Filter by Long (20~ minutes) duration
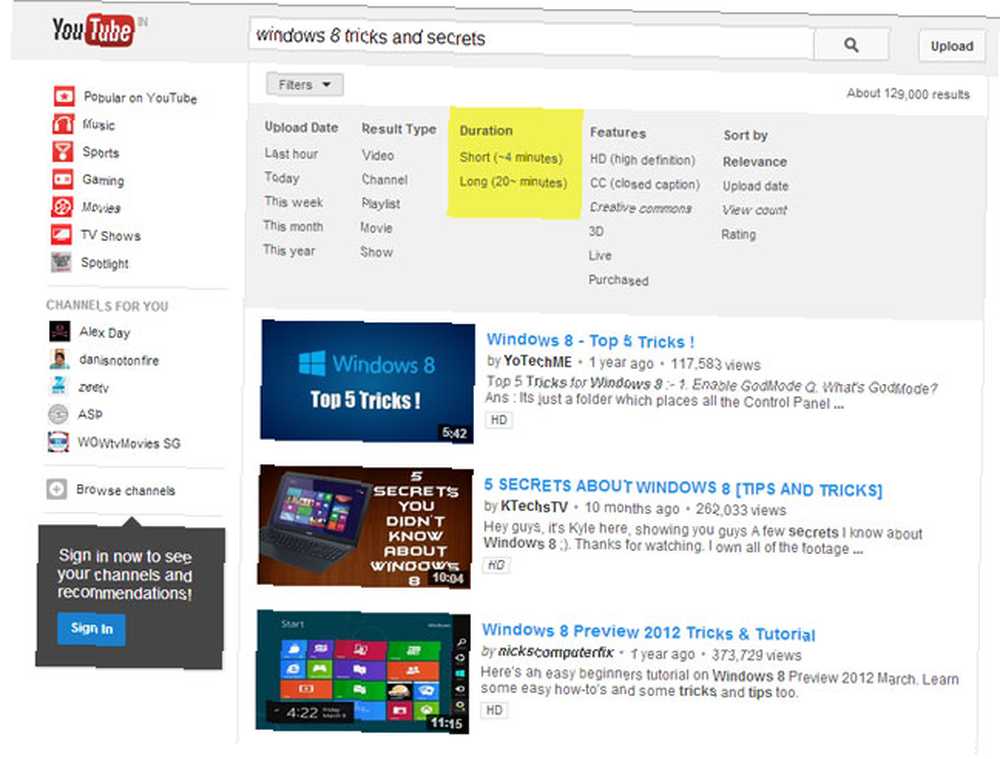This screenshot has height=759, width=1000. (513, 182)
